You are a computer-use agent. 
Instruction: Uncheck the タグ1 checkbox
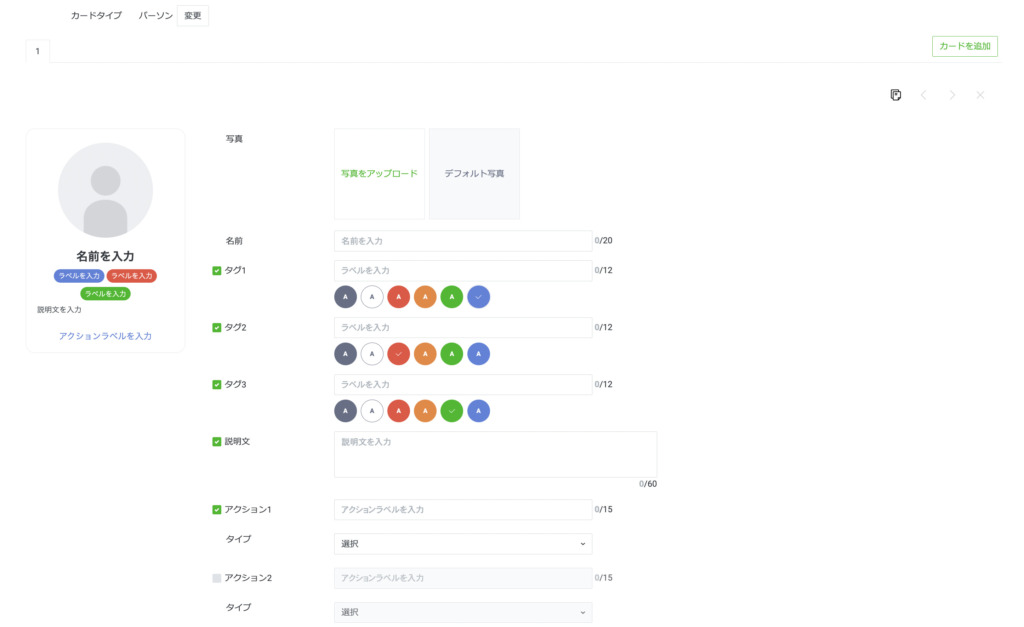[x=217, y=271]
